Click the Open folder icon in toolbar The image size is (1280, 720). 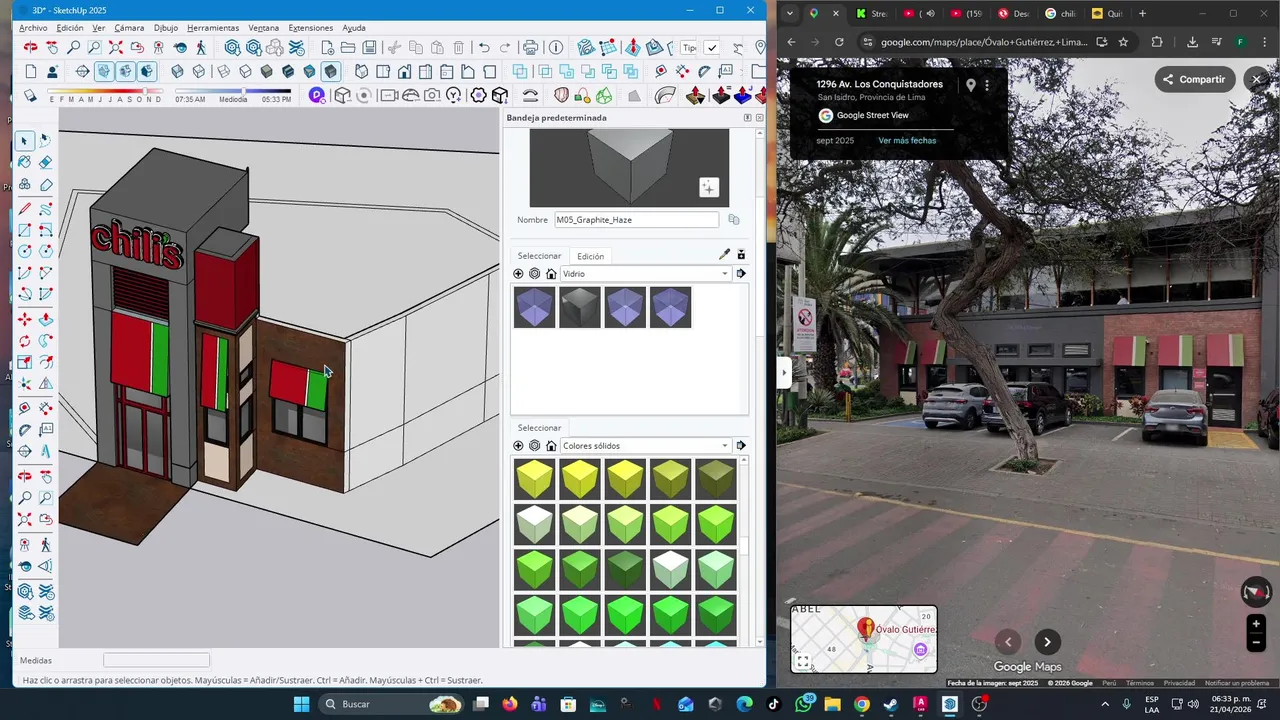click(348, 47)
